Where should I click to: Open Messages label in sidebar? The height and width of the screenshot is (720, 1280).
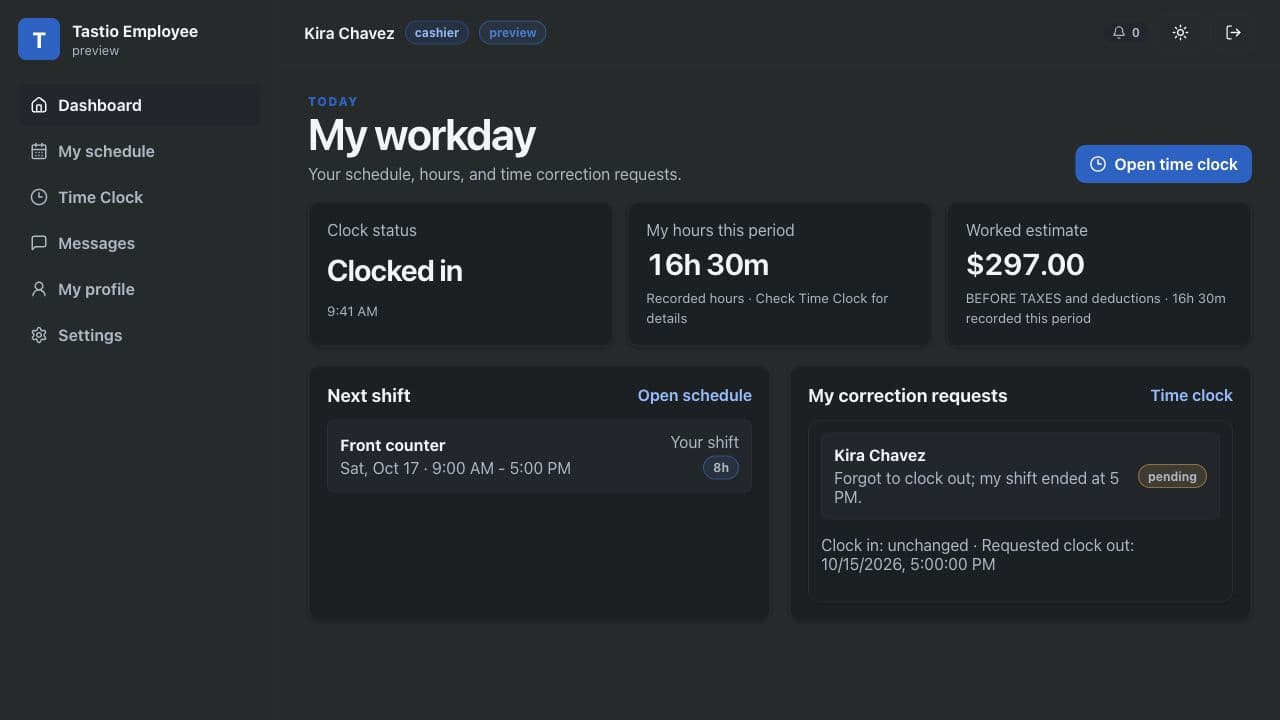pyautogui.click(x=96, y=243)
